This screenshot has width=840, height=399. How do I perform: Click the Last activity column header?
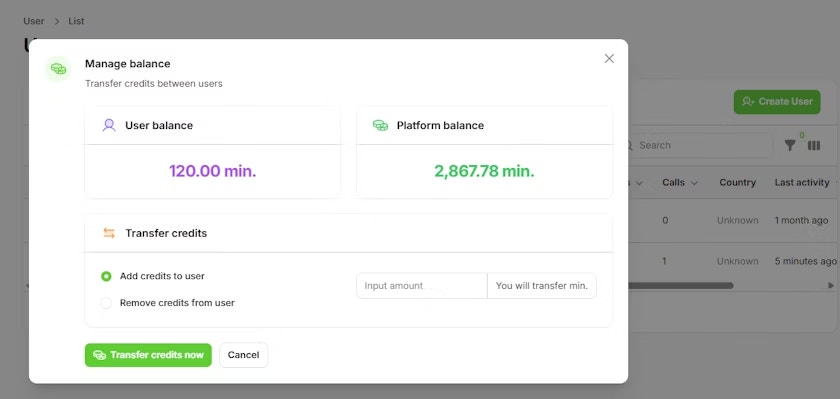coord(802,183)
